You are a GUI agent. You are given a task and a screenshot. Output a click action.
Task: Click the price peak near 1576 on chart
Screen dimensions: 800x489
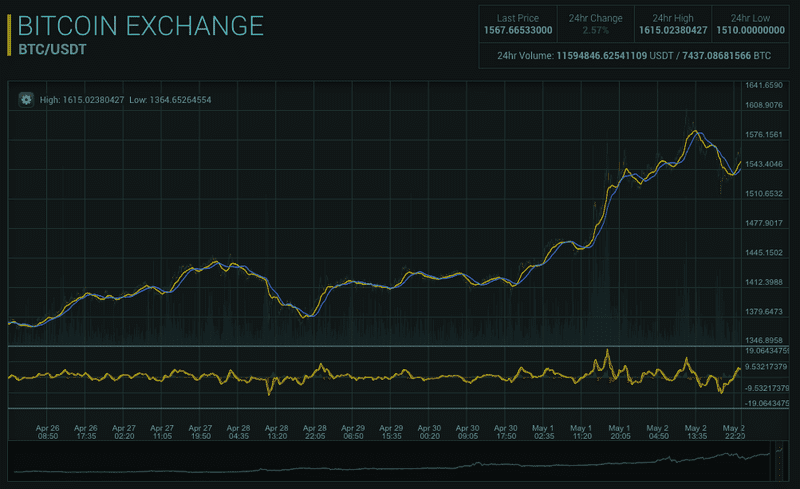(x=695, y=132)
